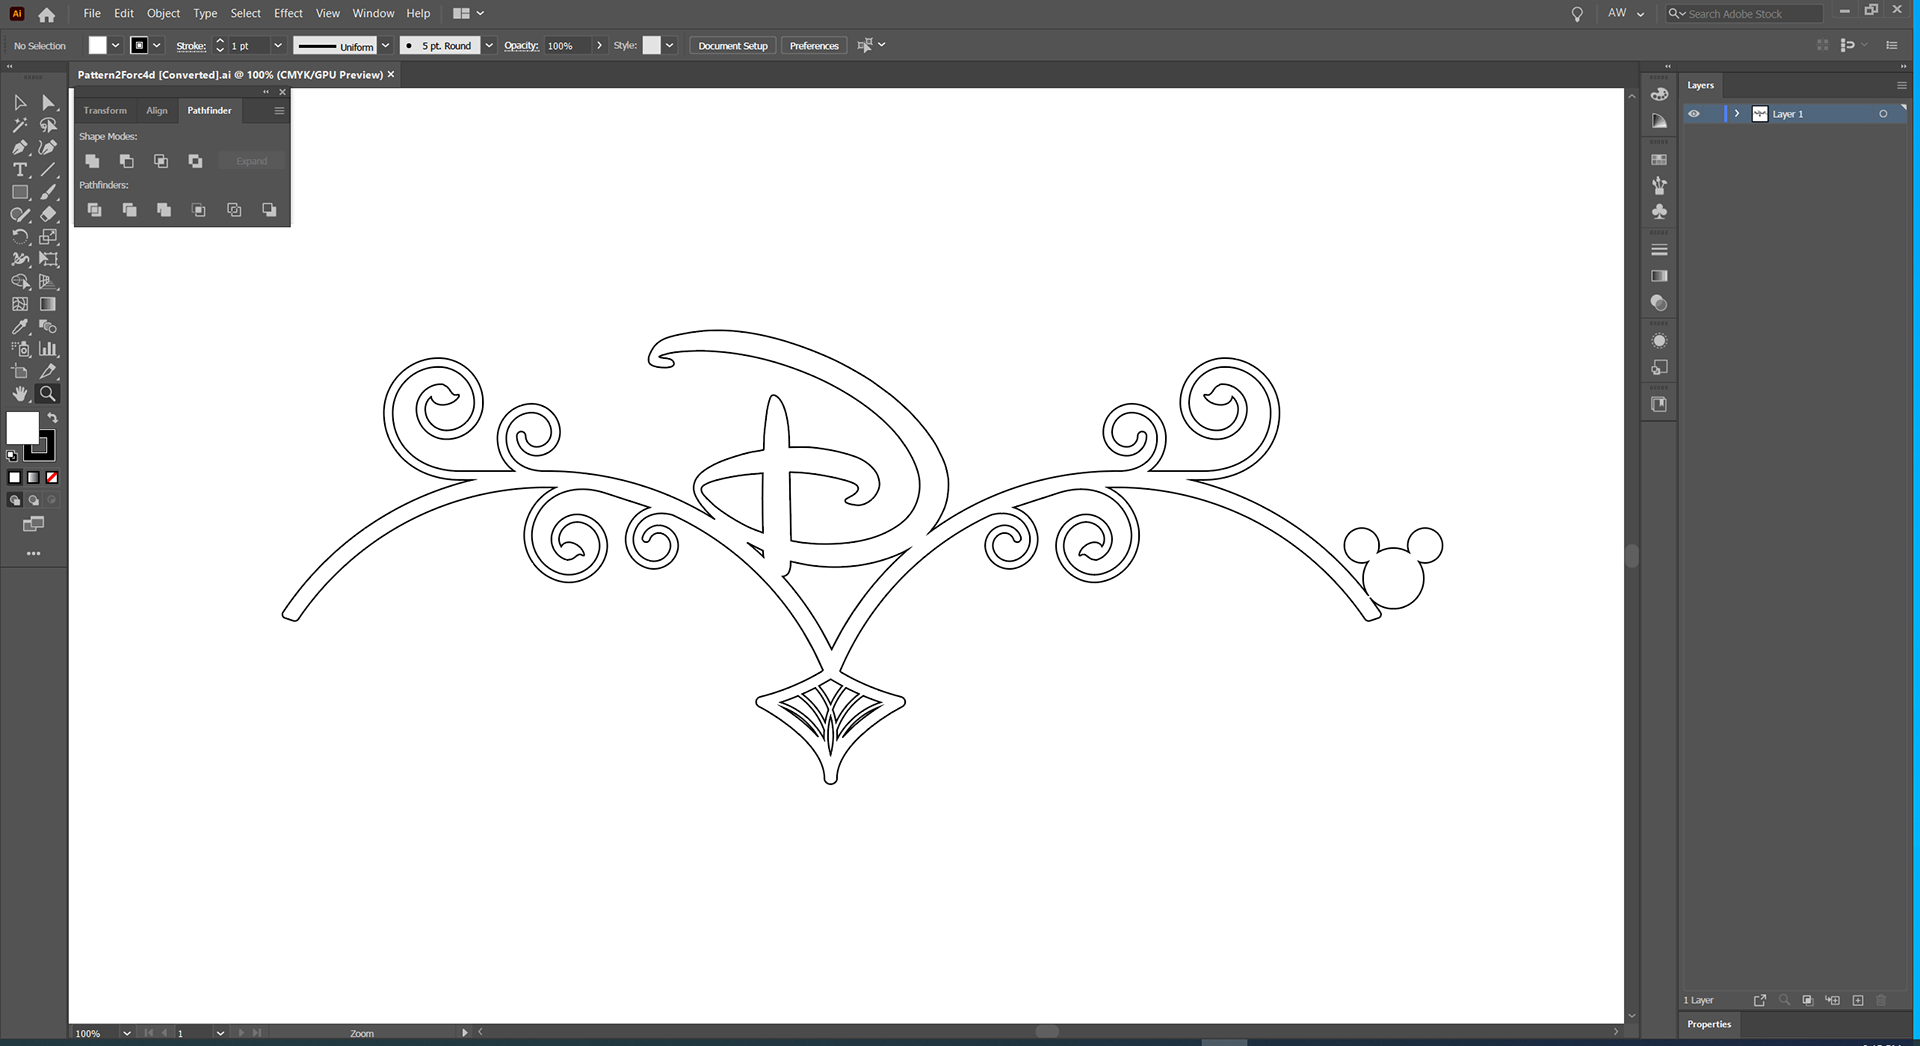
Task: Choose the Line Segment tool
Action: pos(48,170)
